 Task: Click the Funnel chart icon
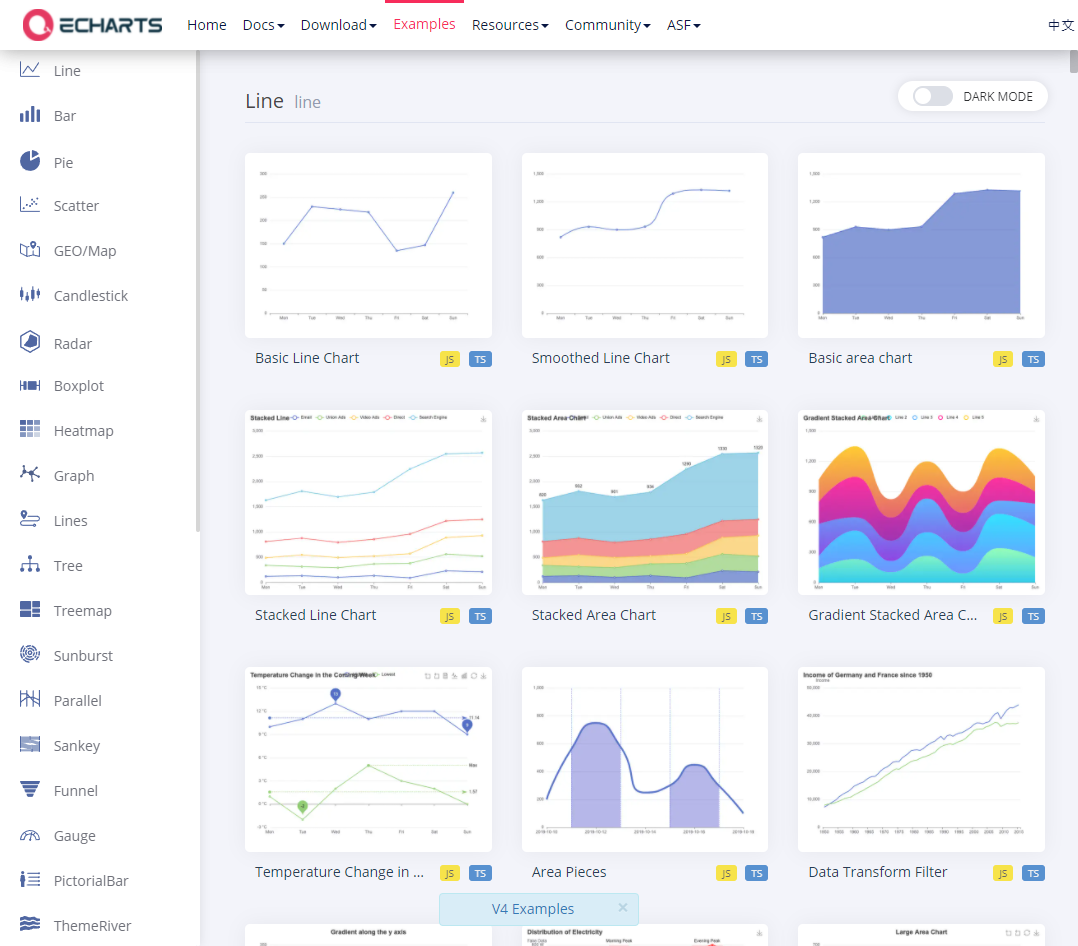tap(30, 790)
